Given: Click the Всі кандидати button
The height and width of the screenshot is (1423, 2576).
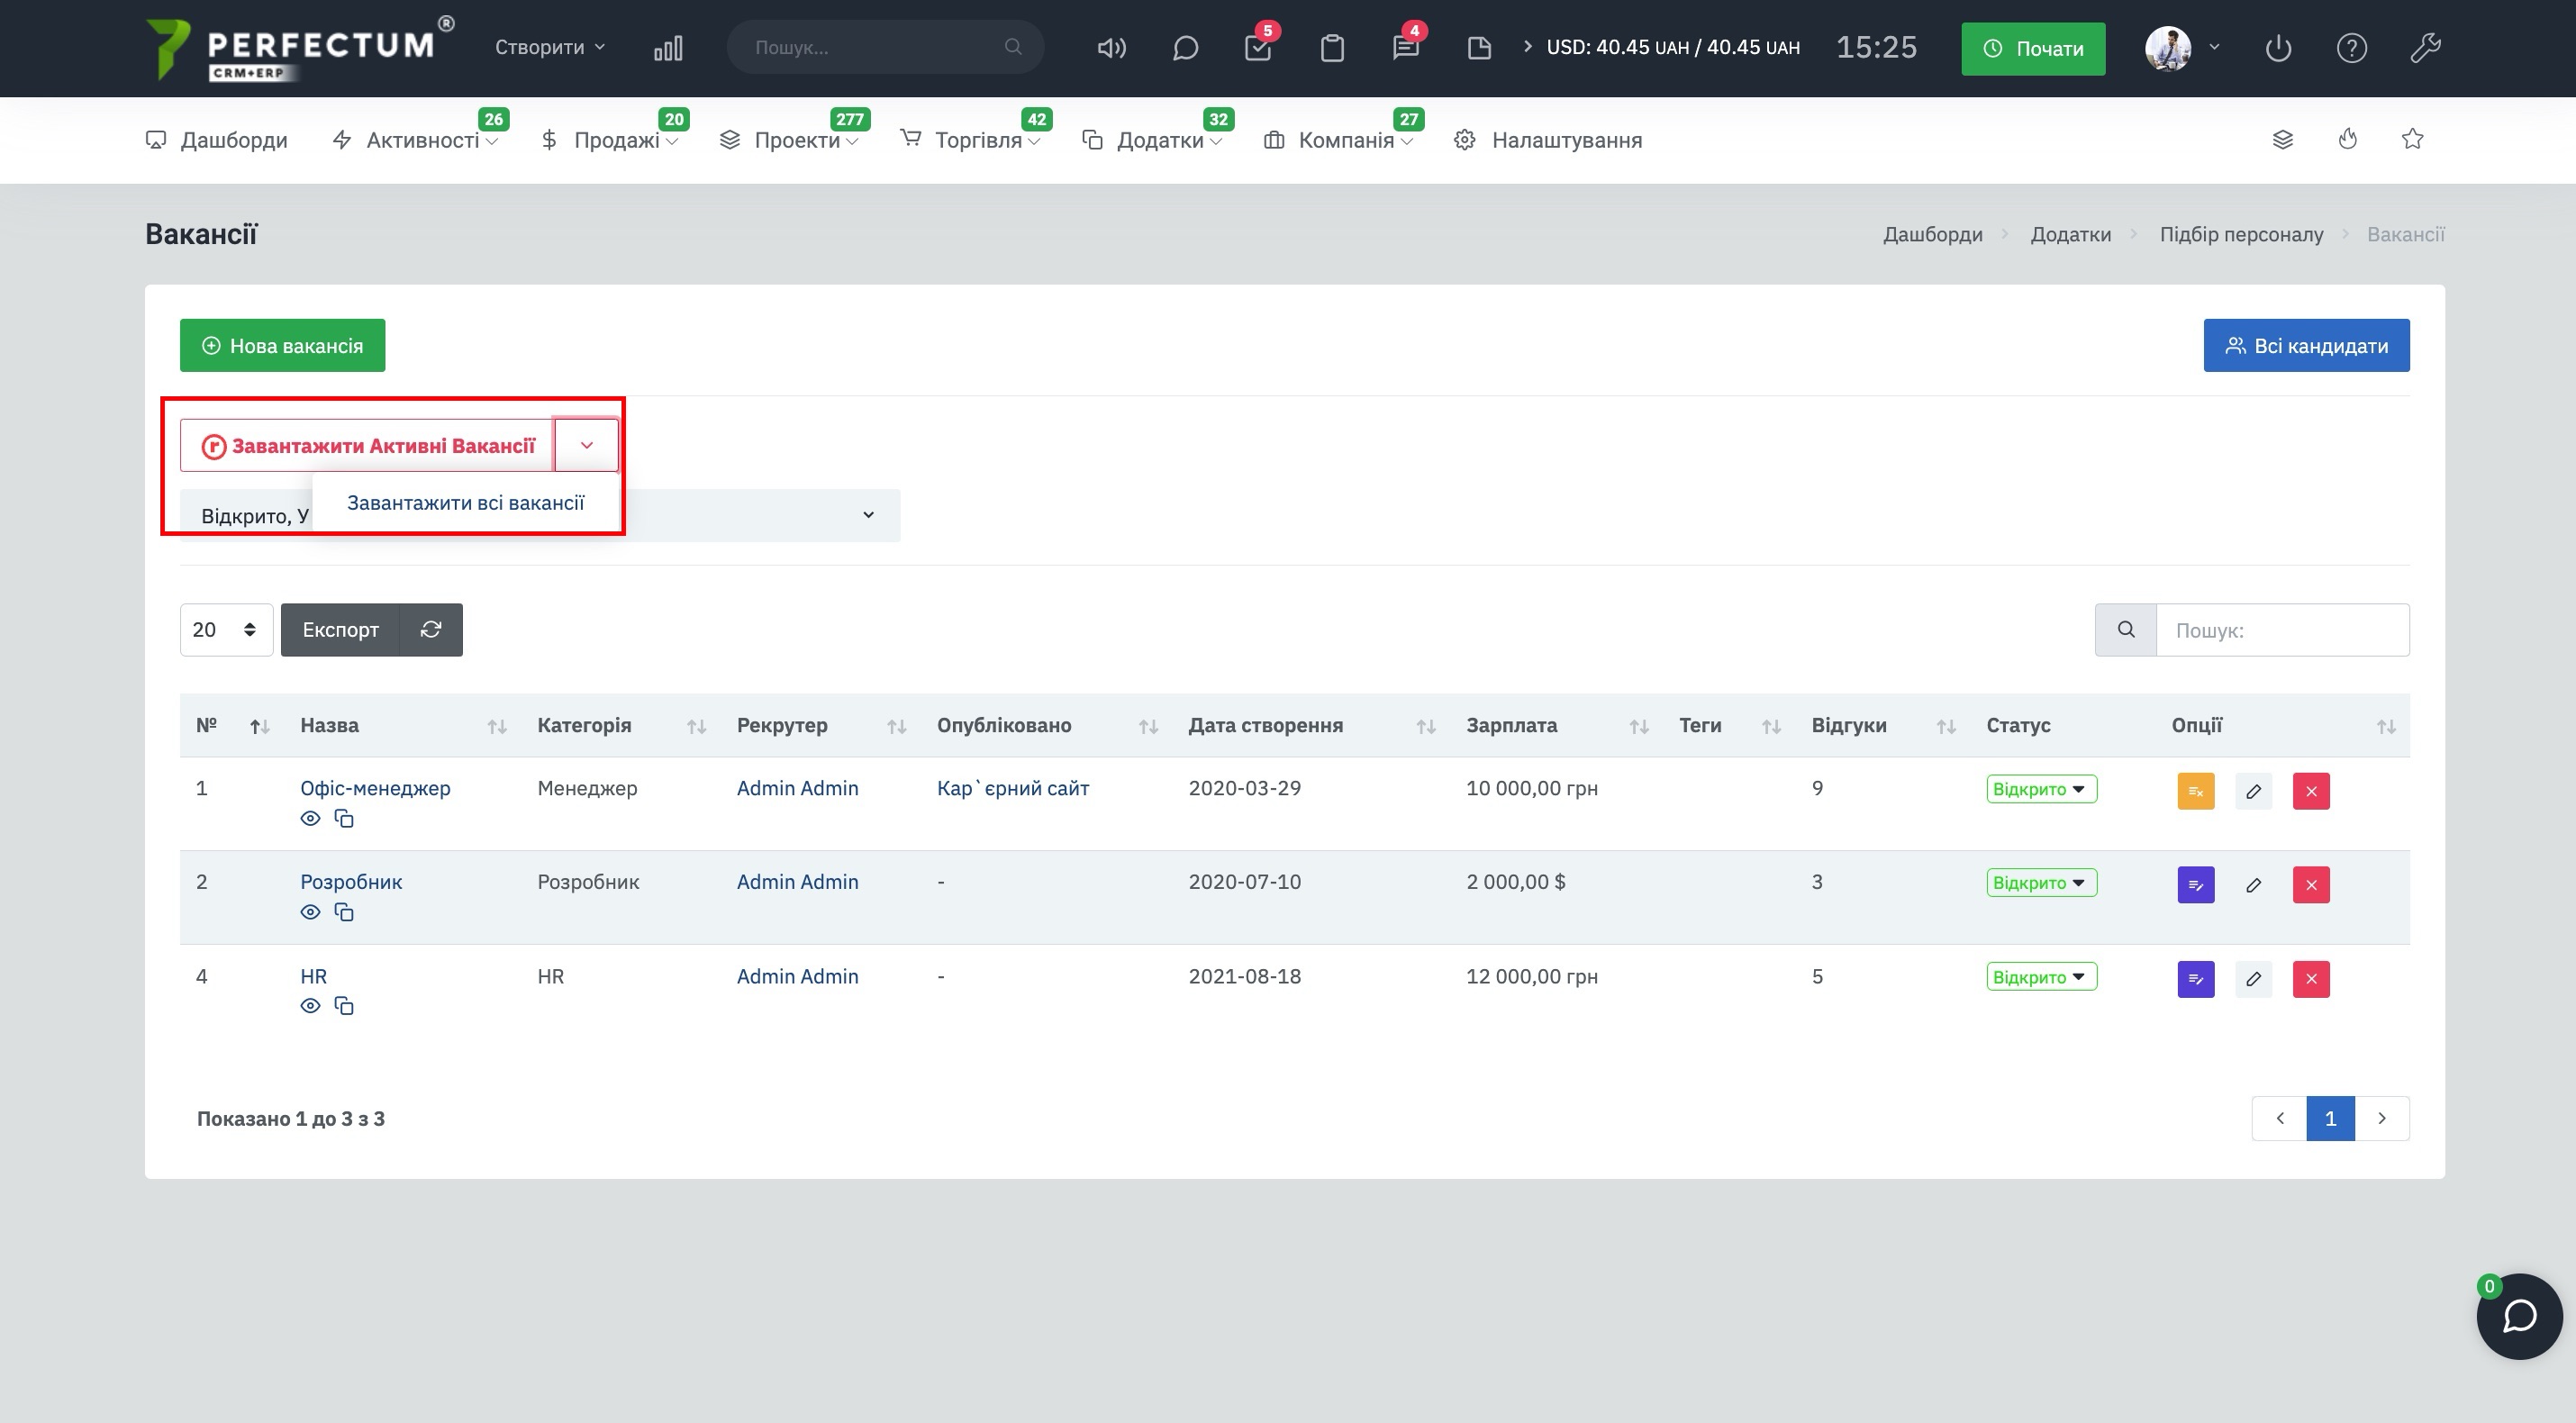Looking at the screenshot, I should [2306, 345].
